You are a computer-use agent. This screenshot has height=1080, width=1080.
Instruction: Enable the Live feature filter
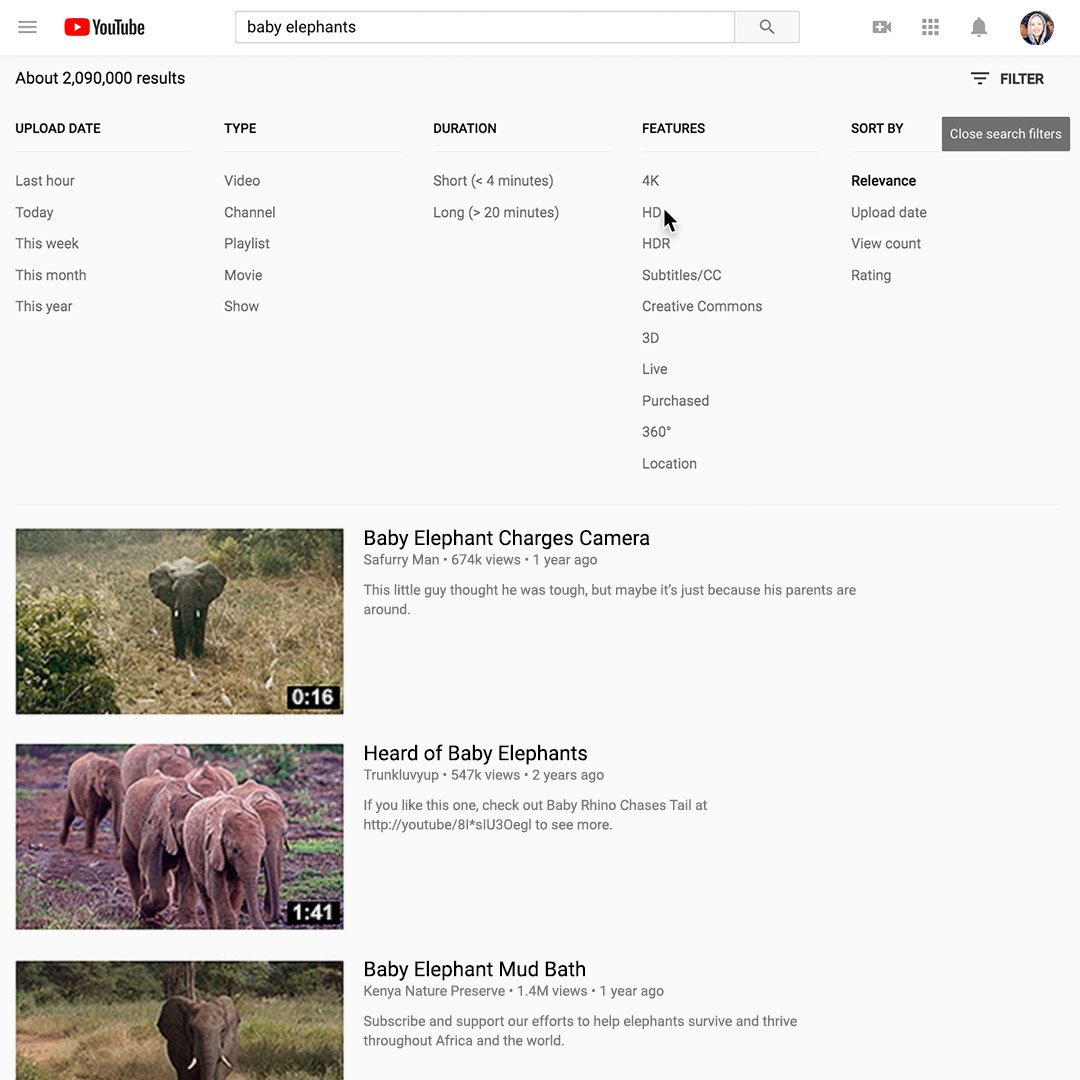point(654,368)
